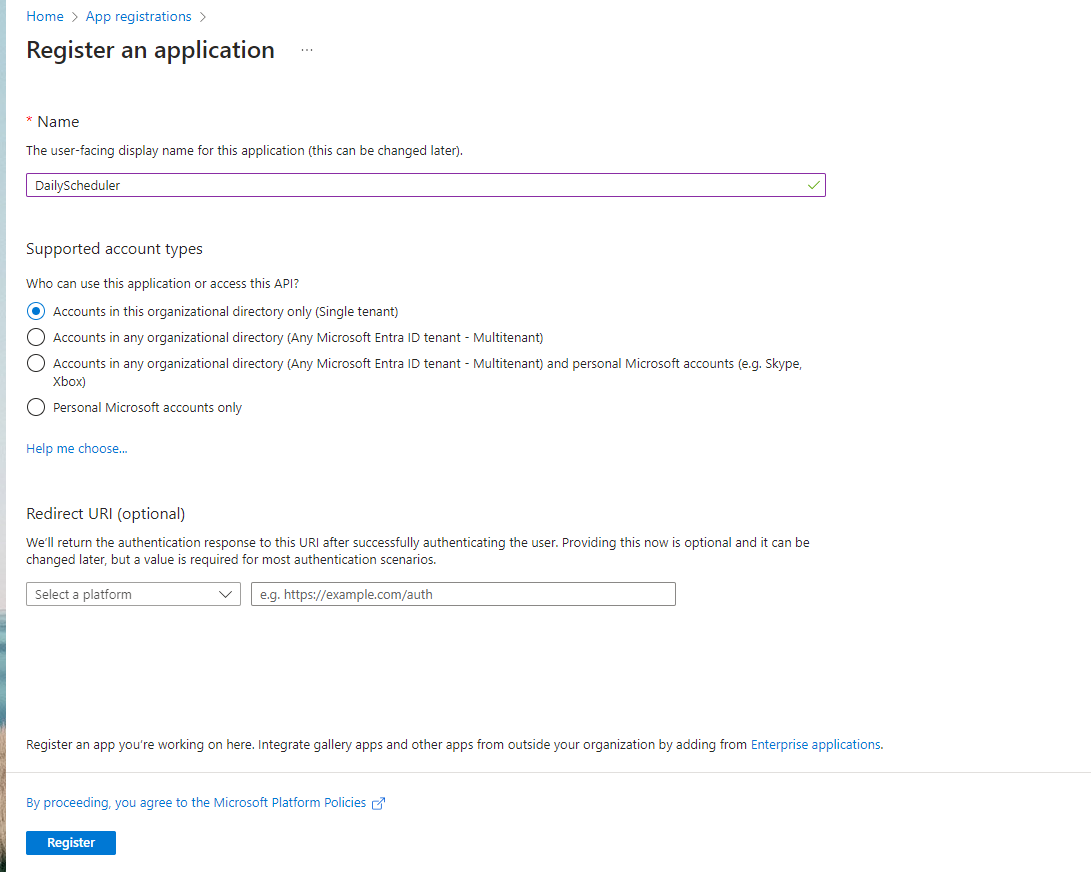This screenshot has height=872, width=1091.
Task: Click the external link icon beside Platform Policies
Action: pyautogui.click(x=379, y=803)
